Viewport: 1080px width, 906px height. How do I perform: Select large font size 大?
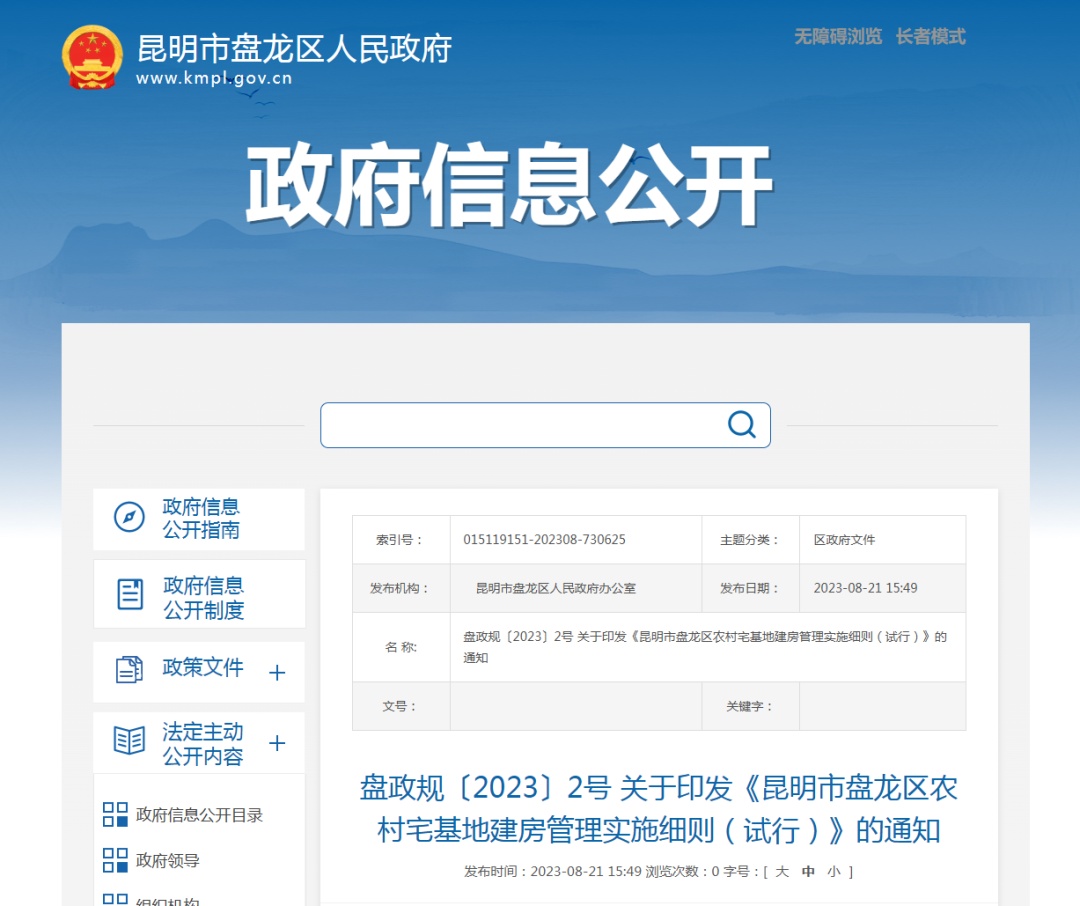(782, 872)
